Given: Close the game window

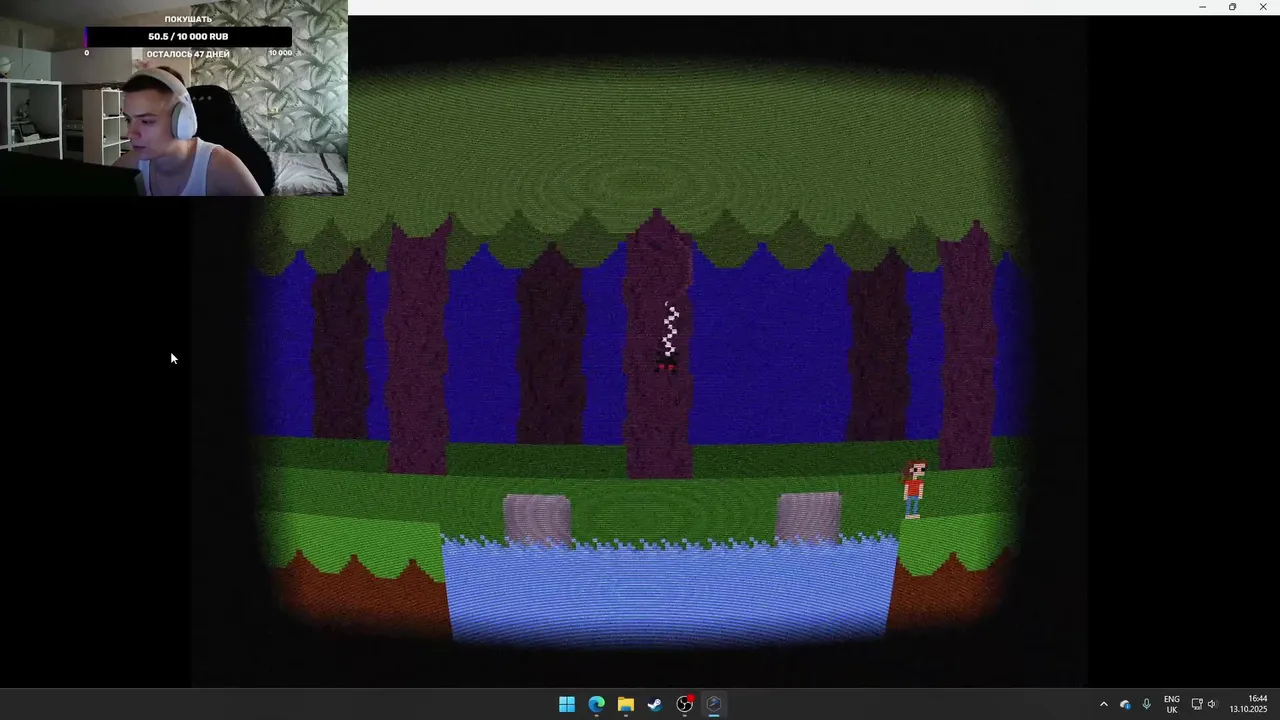Looking at the screenshot, I should coord(1263,7).
